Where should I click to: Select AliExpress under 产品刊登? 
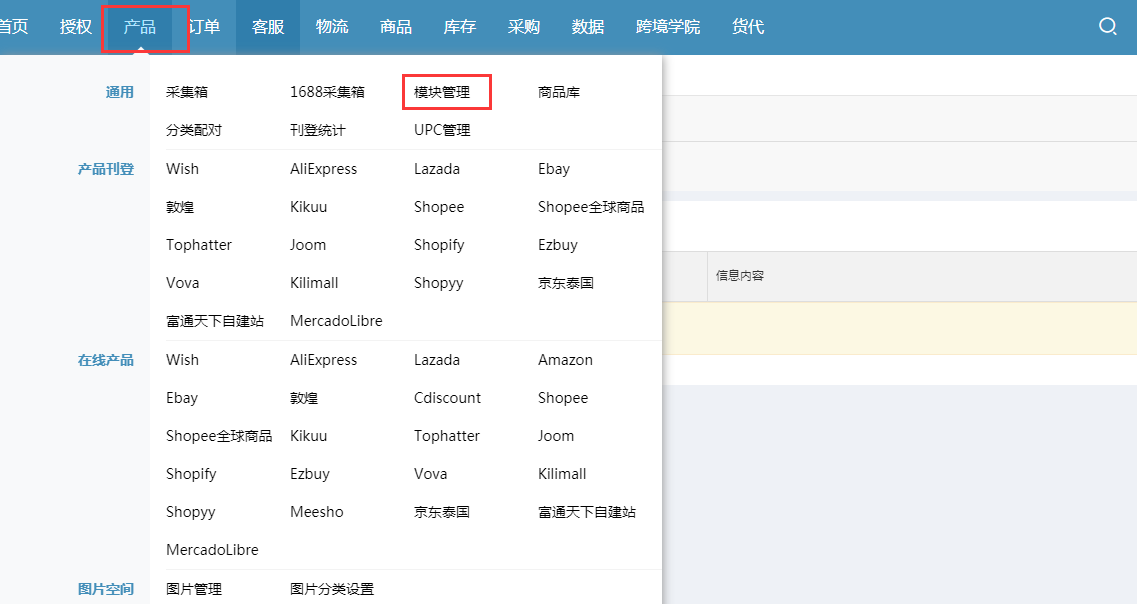tap(323, 169)
